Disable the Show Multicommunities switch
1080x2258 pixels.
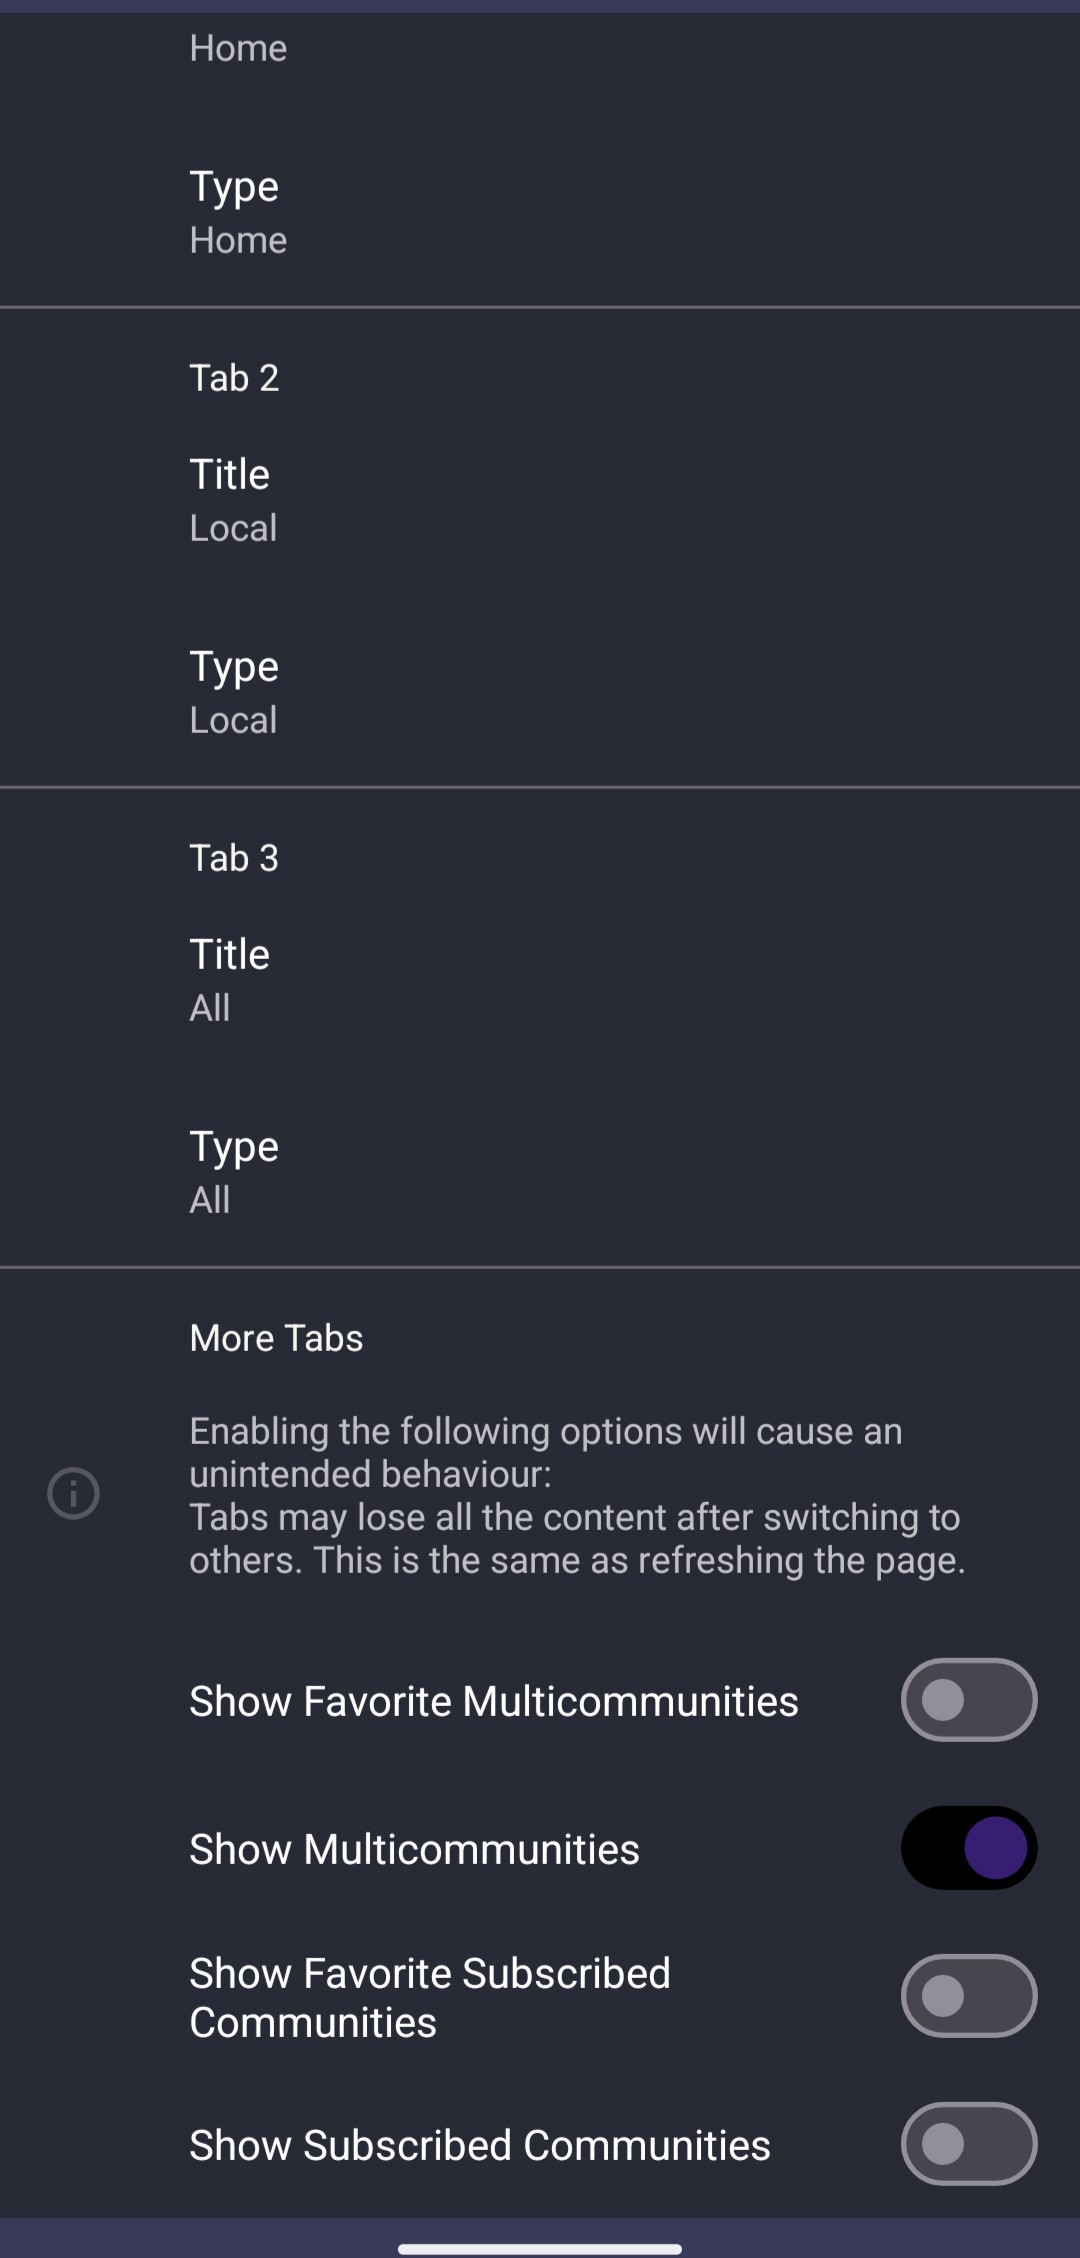point(968,1848)
